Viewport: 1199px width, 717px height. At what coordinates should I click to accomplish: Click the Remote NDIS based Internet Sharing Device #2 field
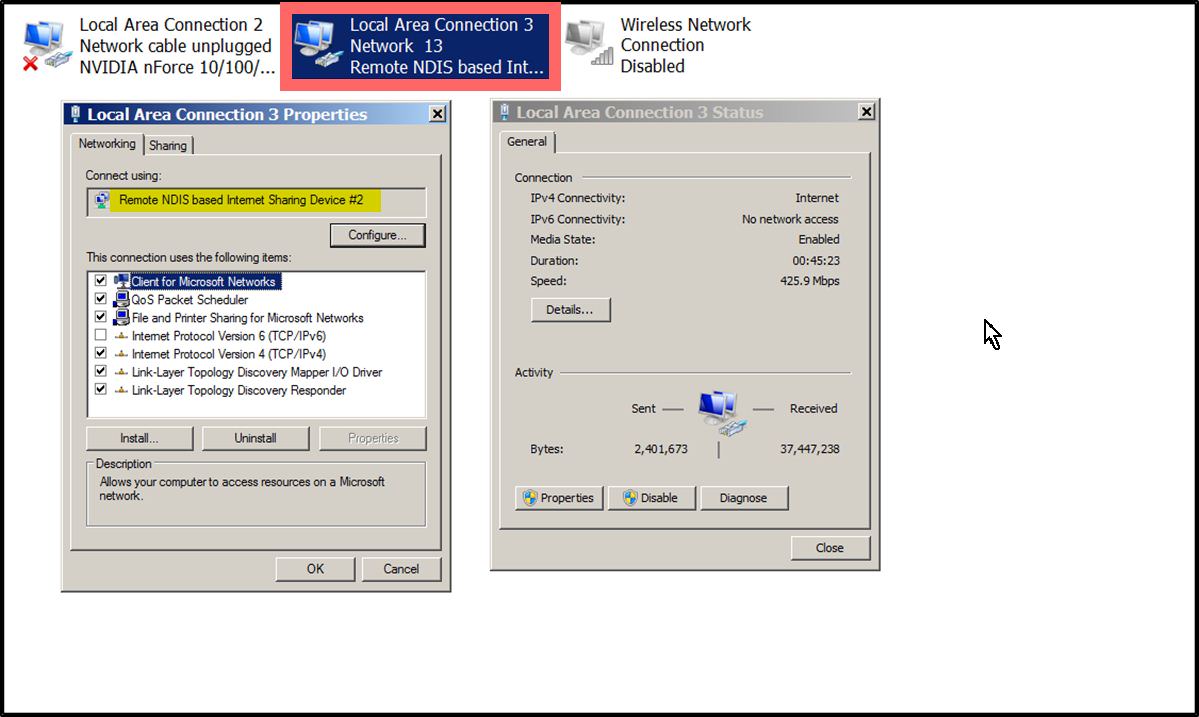click(x=256, y=202)
